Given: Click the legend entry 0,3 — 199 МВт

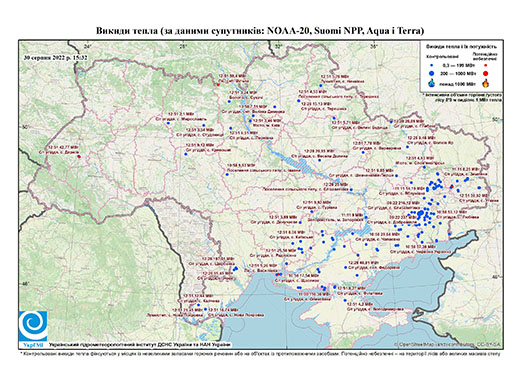Looking at the screenshot, I should (459, 65).
